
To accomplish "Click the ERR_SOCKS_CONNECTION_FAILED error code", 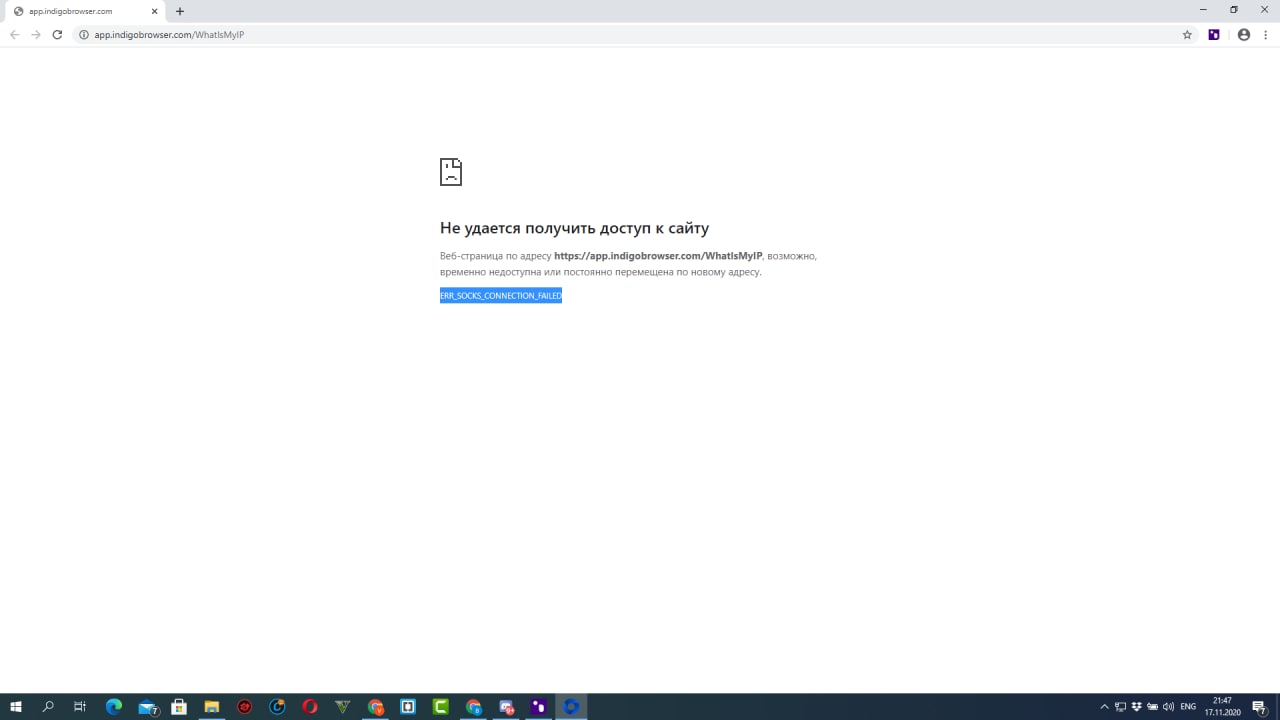I will (501, 296).
